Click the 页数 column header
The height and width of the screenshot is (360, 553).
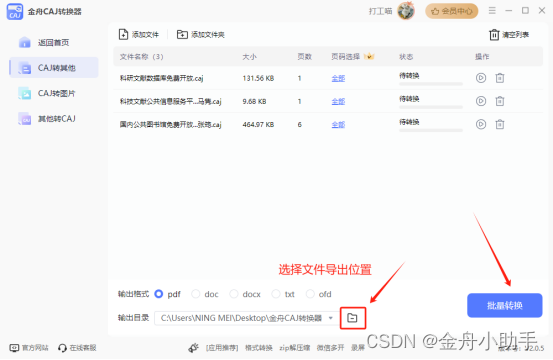[304, 56]
